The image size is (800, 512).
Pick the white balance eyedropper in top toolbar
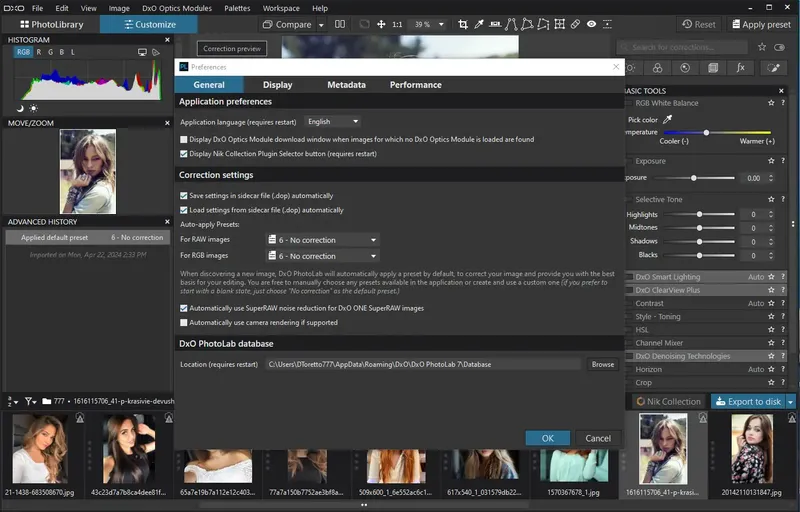(479, 24)
